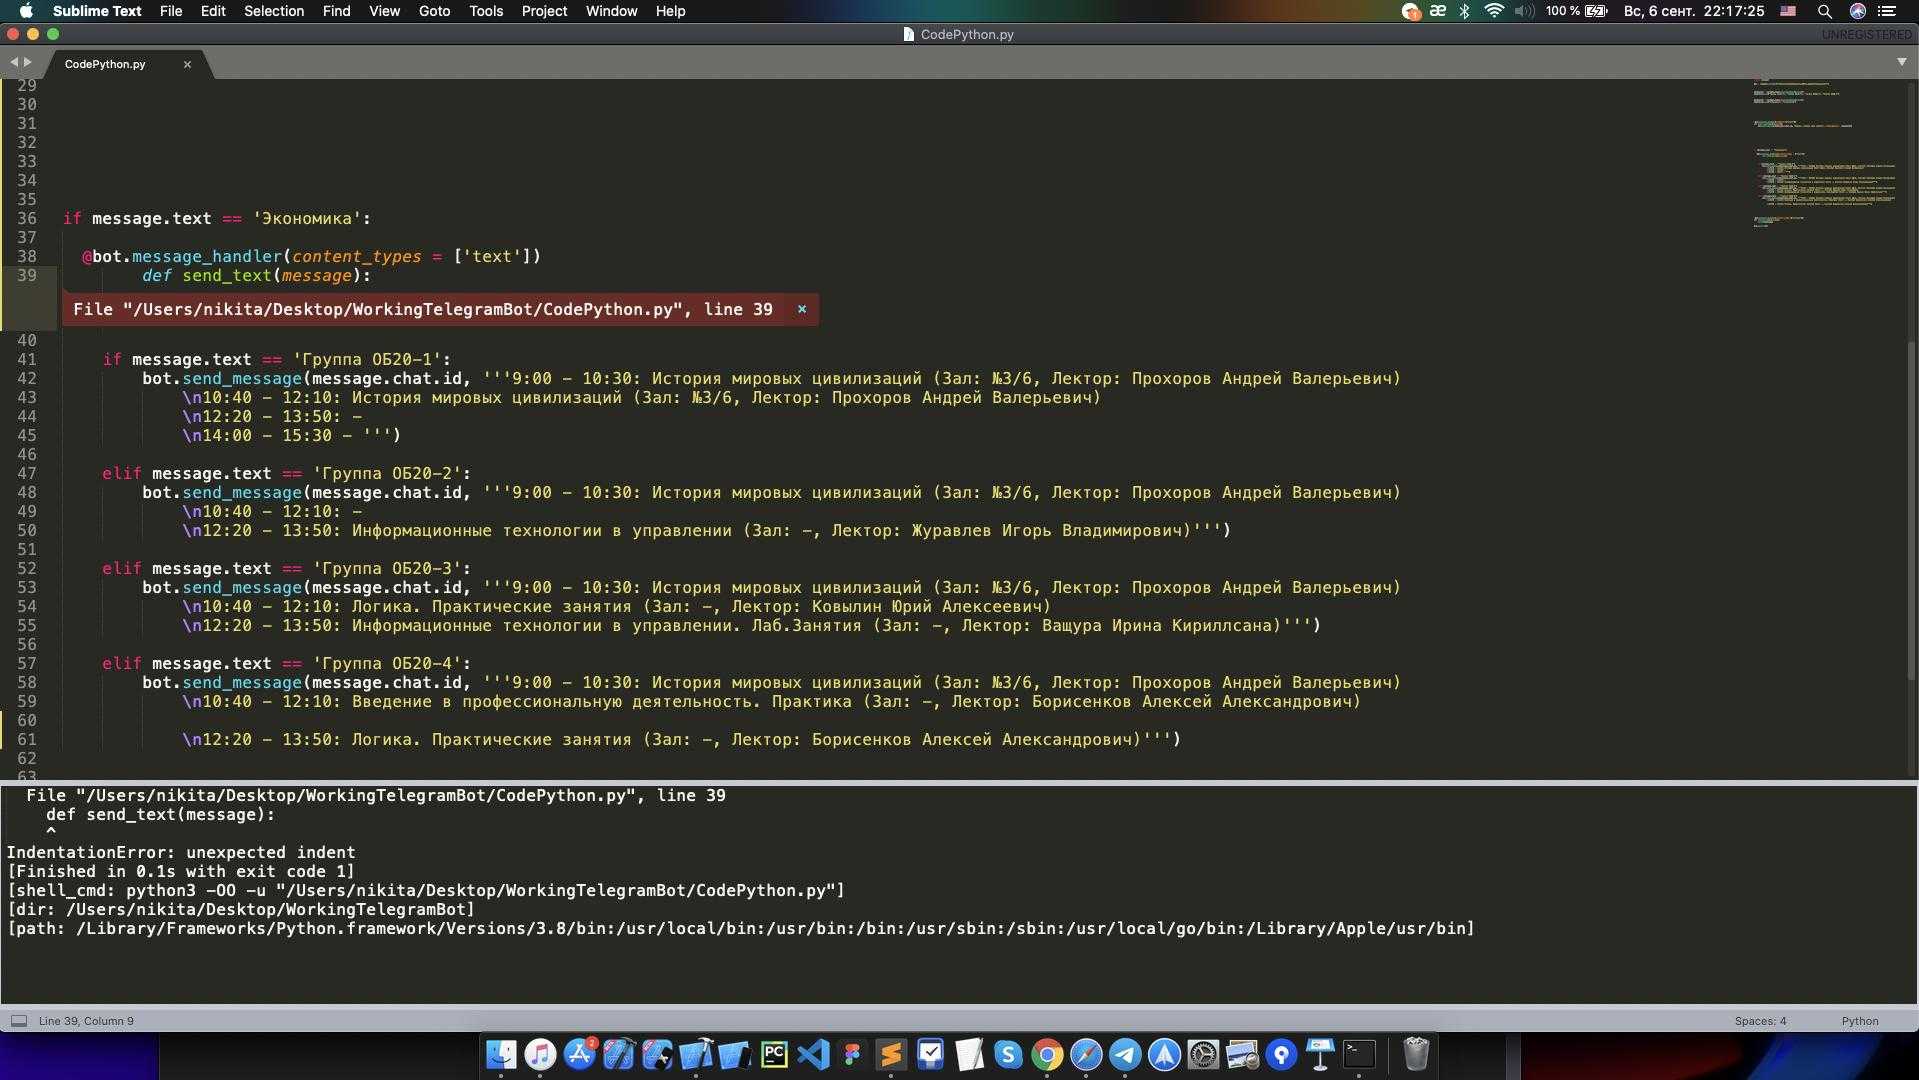The image size is (1919, 1080).
Task: Click the Finished with exit code 1 line
Action: pos(181,871)
